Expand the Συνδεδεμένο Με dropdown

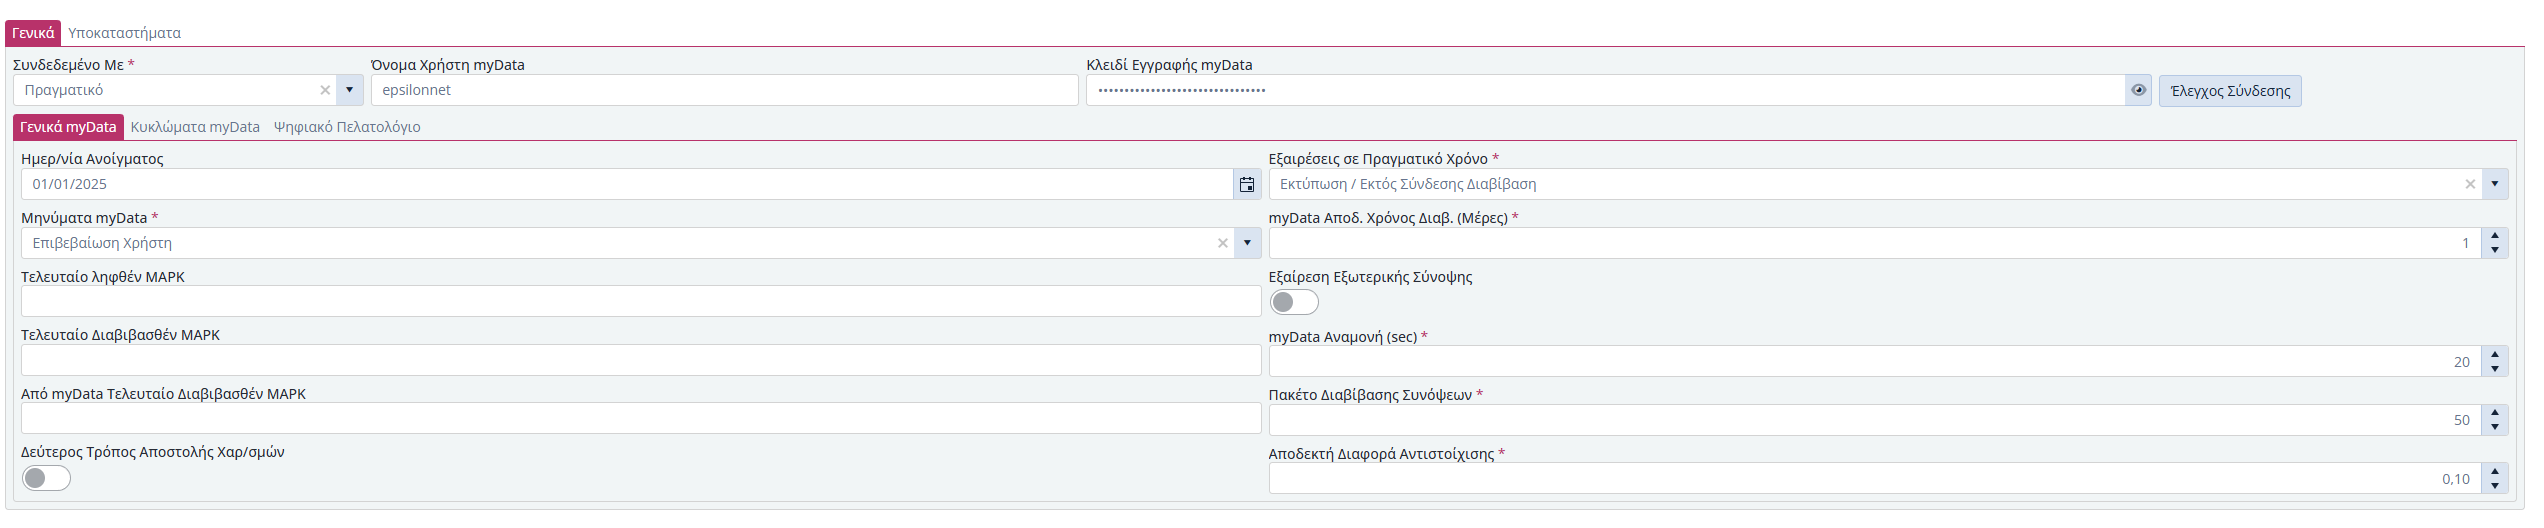[x=349, y=90]
